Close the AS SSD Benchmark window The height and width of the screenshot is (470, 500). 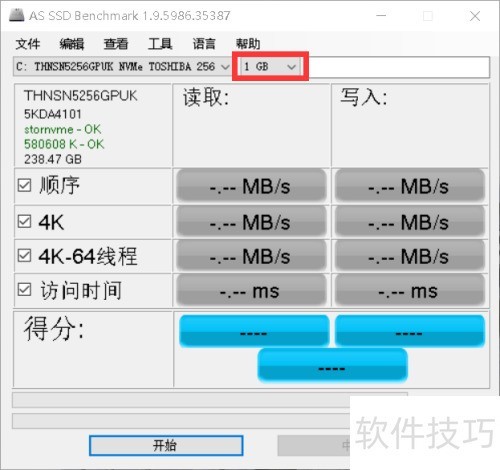point(475,16)
